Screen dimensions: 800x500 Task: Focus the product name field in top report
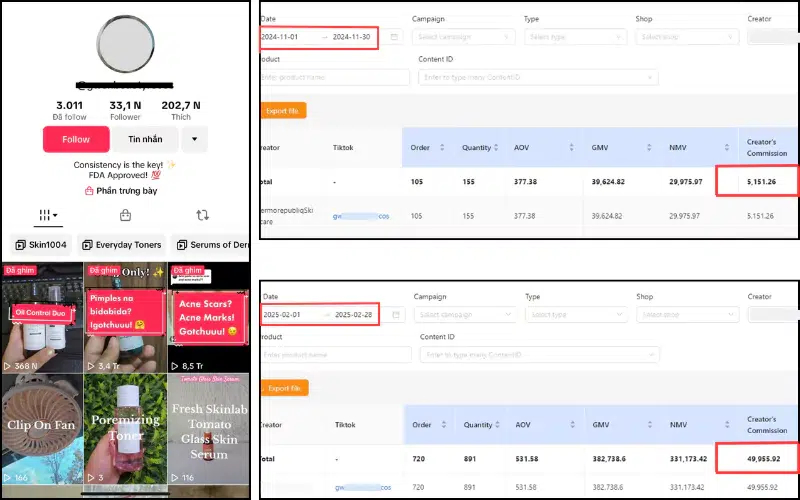pos(335,77)
